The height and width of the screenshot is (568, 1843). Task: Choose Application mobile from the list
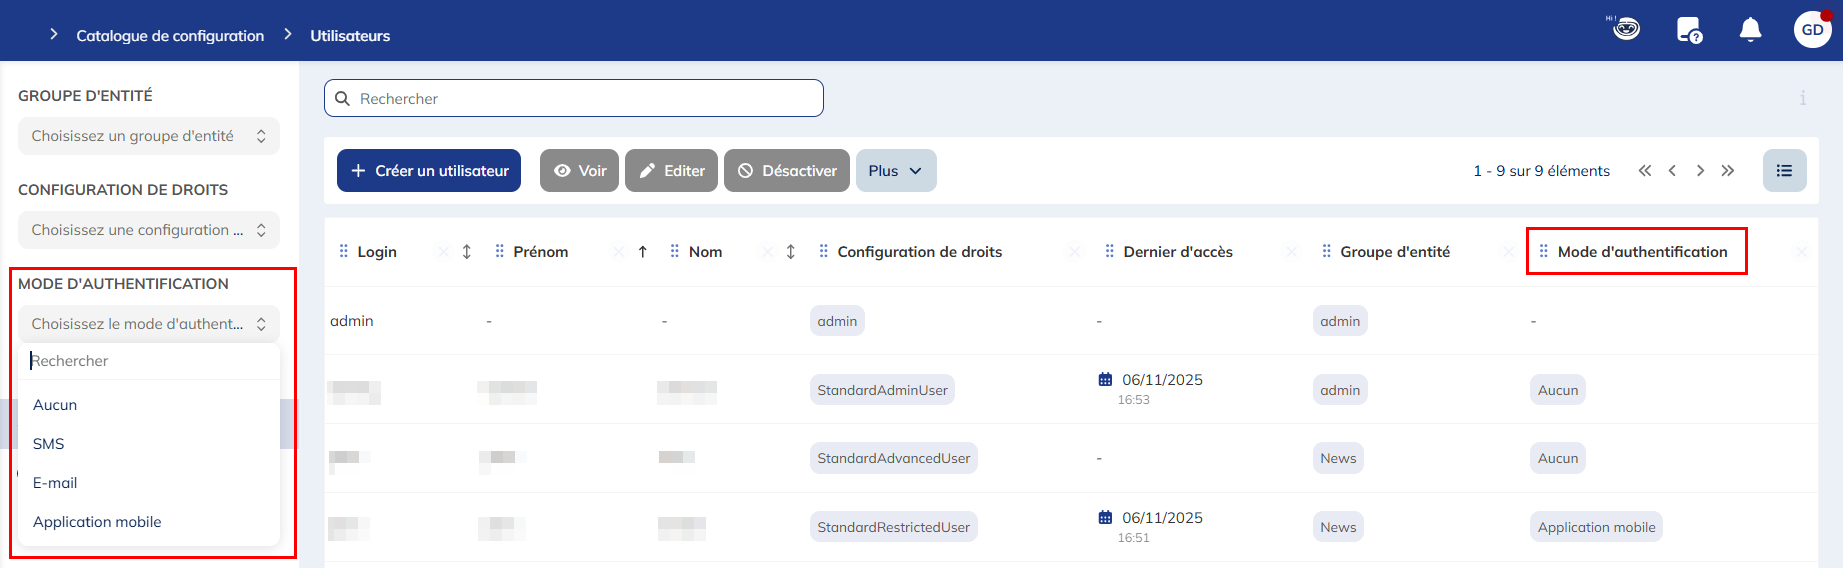tap(97, 522)
